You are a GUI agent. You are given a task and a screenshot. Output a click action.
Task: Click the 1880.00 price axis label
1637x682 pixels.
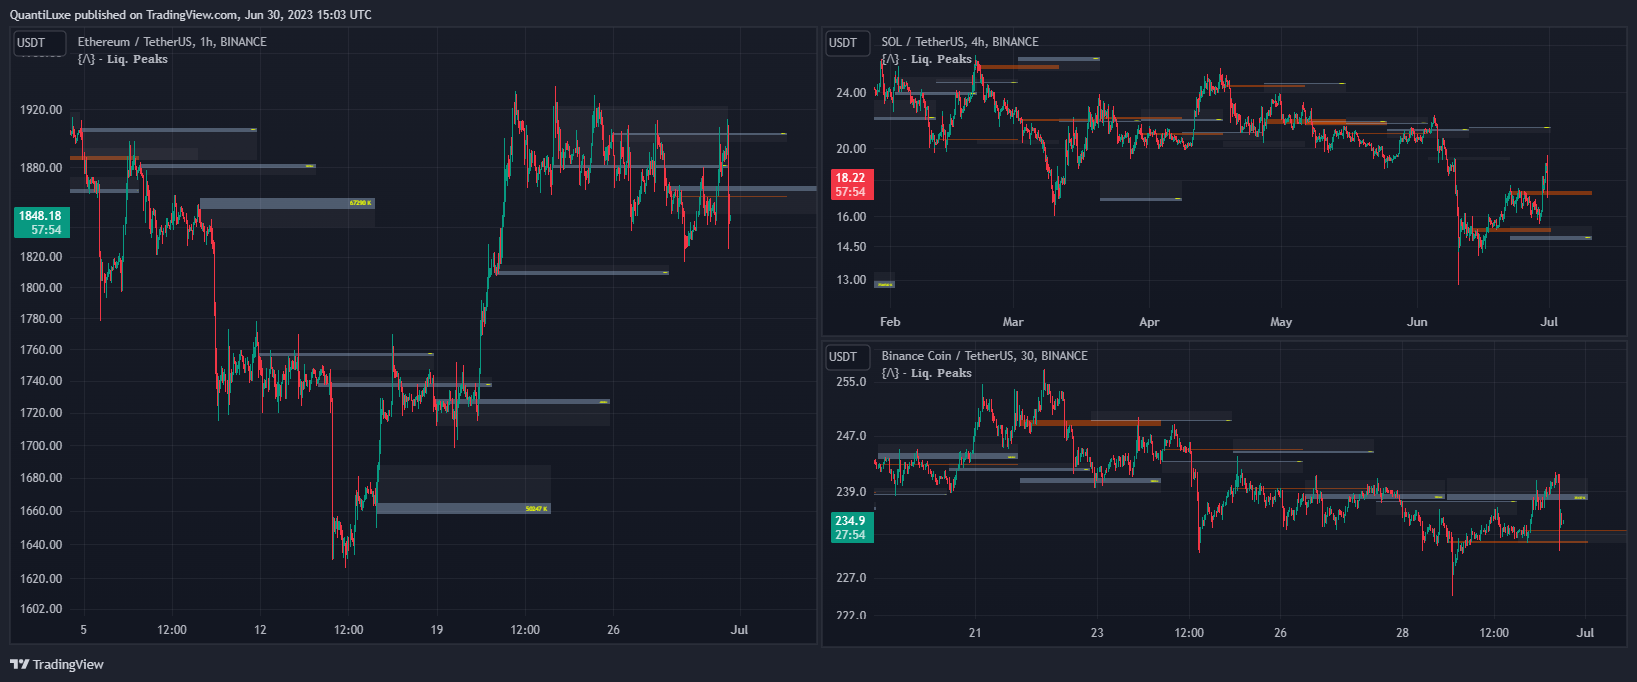(41, 168)
